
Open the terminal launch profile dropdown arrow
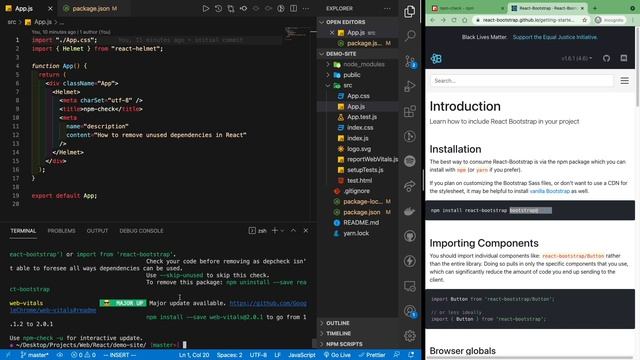point(282,231)
